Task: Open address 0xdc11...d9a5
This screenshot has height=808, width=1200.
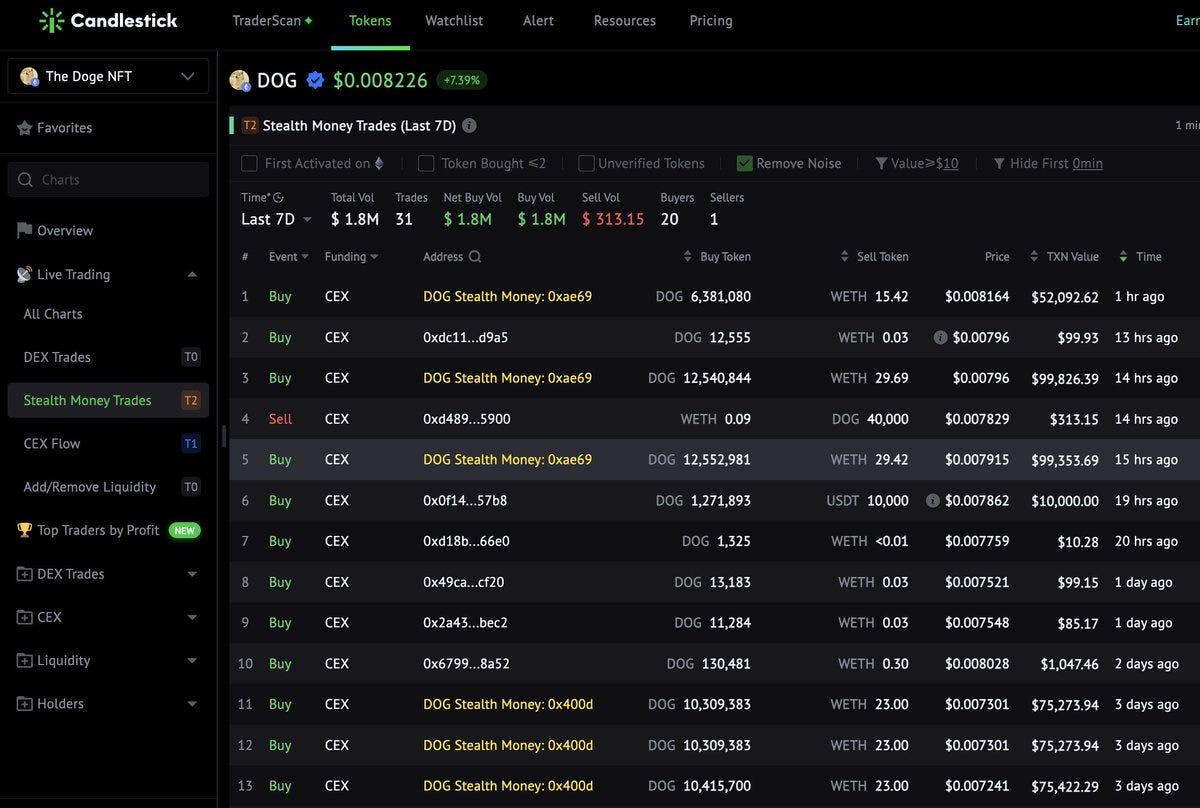Action: point(465,338)
